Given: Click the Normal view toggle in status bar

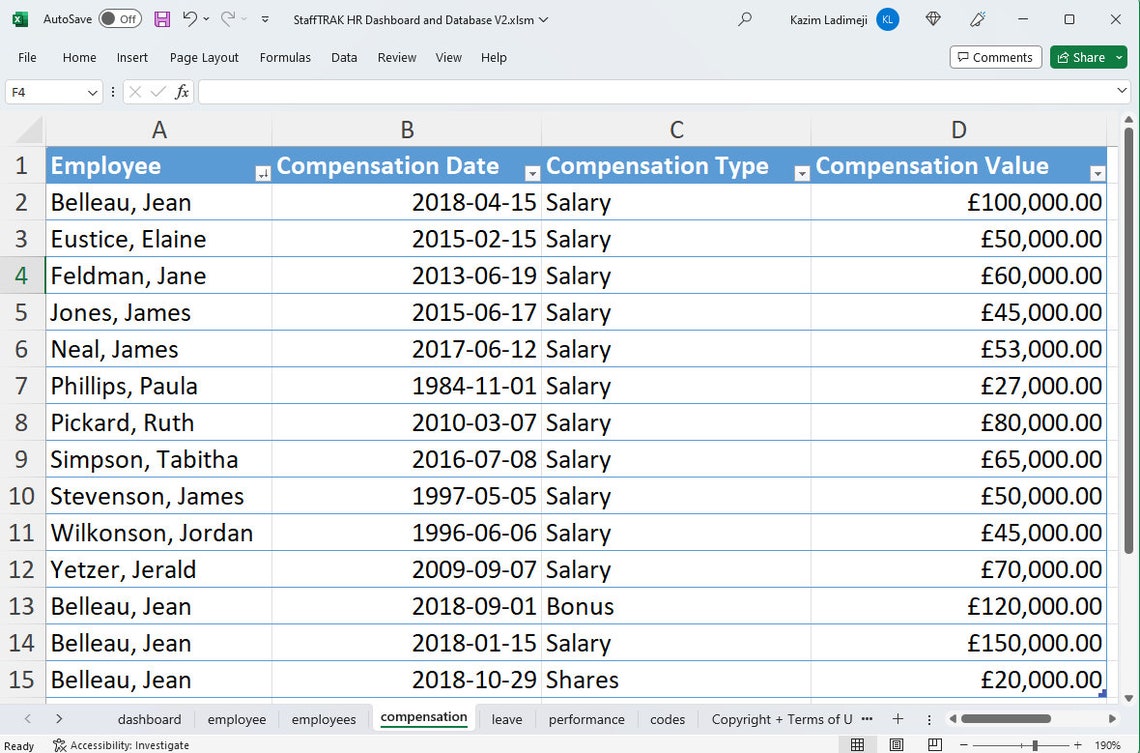Looking at the screenshot, I should point(859,745).
